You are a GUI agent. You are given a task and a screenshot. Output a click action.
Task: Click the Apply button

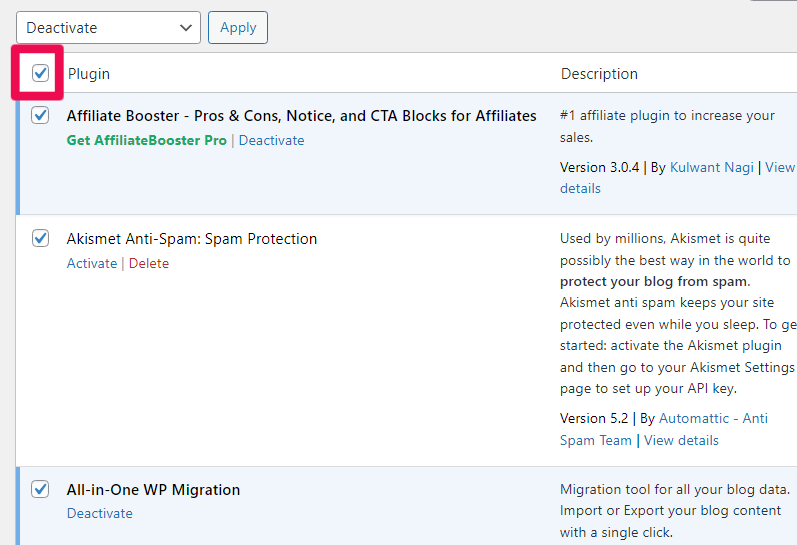[238, 27]
